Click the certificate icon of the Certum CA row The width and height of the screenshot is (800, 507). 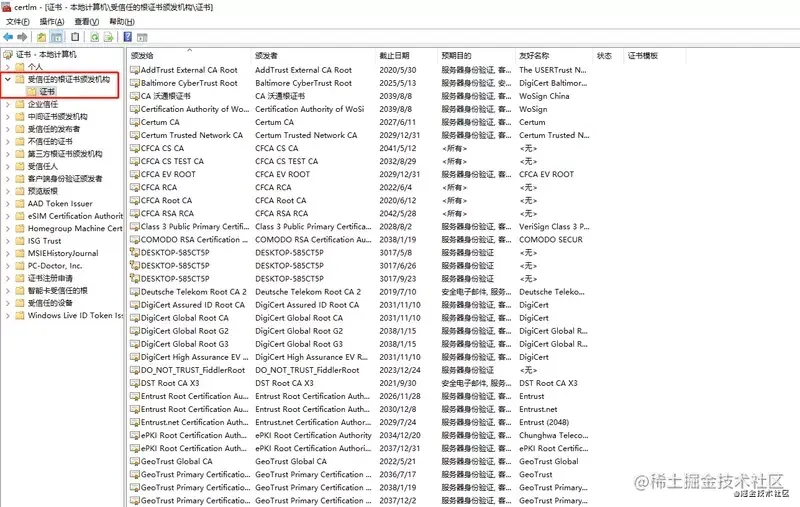tap(135, 122)
